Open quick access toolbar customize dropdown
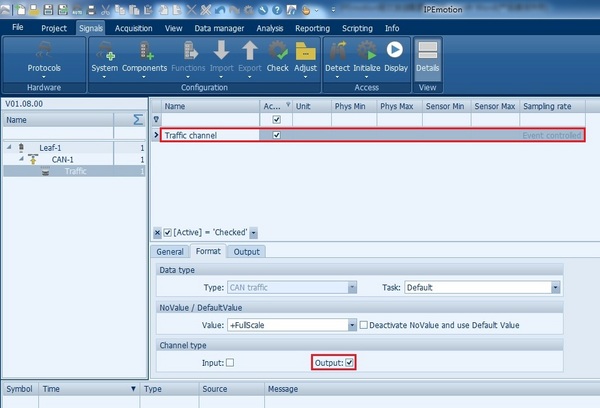Viewport: 600px width, 408px height. [x=333, y=10]
